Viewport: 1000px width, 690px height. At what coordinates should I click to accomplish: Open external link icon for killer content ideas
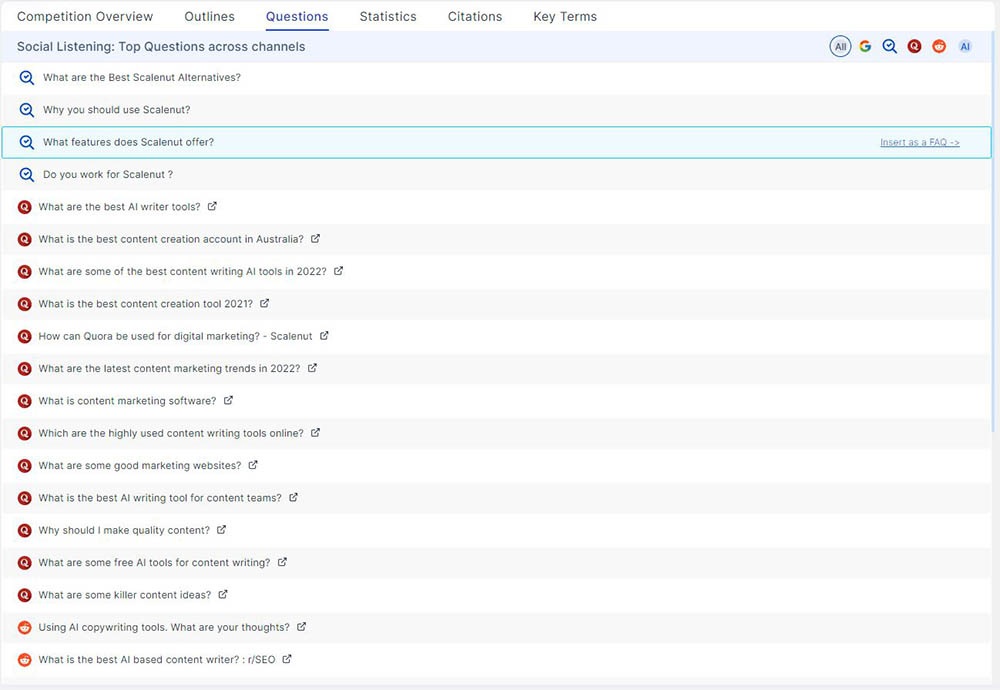(223, 594)
